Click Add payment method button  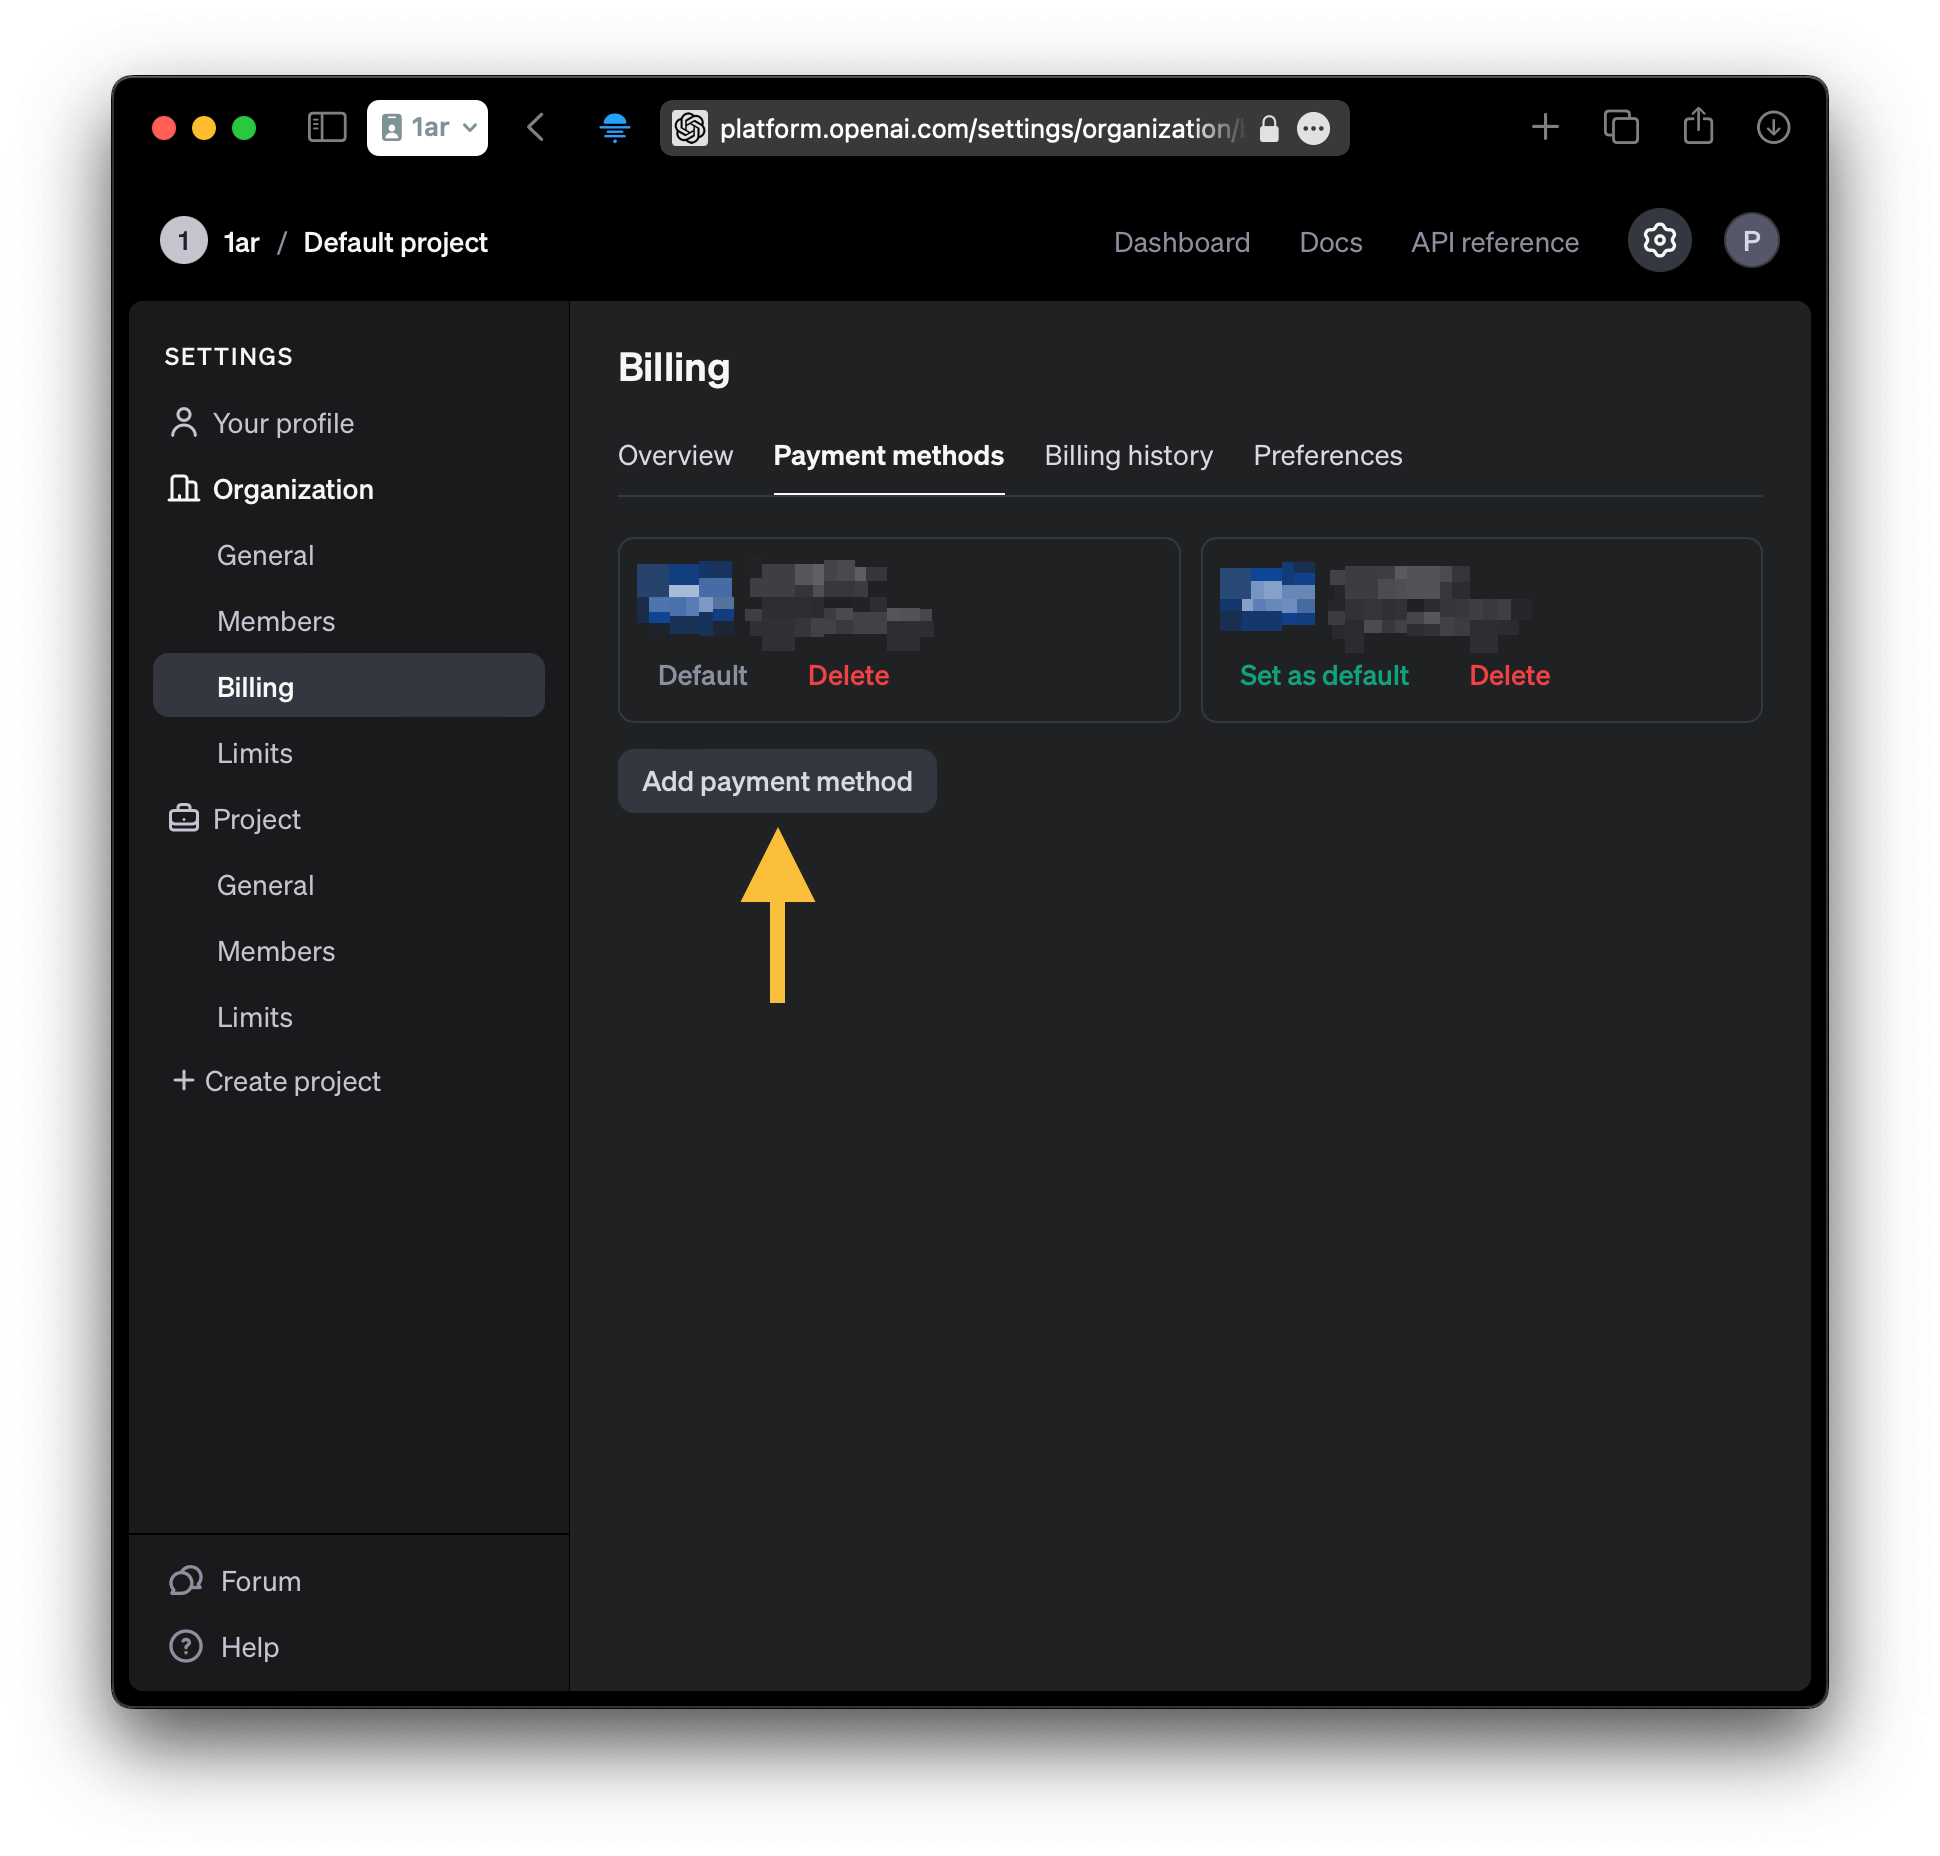776,781
